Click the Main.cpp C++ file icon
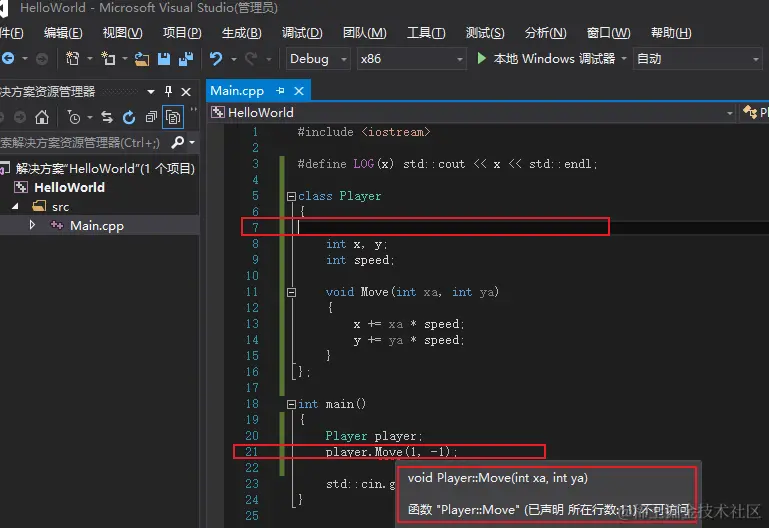The image size is (769, 528). [x=57, y=226]
